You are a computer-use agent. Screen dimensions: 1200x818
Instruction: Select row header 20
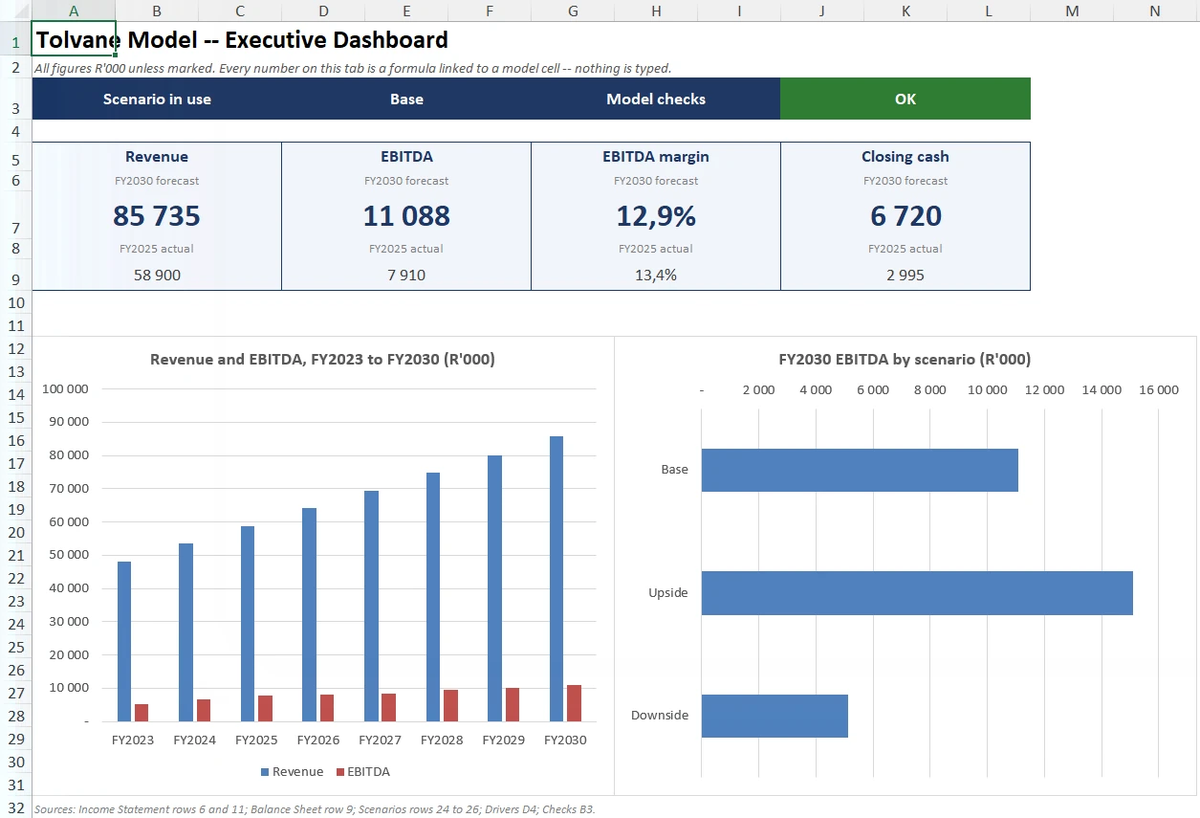pos(15,532)
